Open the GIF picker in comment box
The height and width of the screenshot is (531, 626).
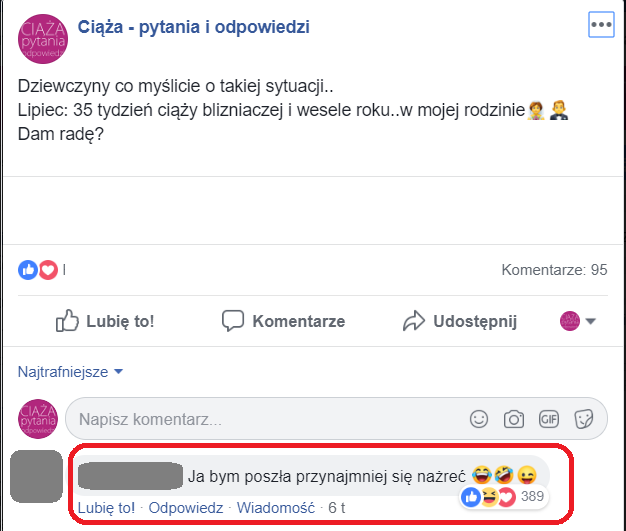click(x=549, y=419)
